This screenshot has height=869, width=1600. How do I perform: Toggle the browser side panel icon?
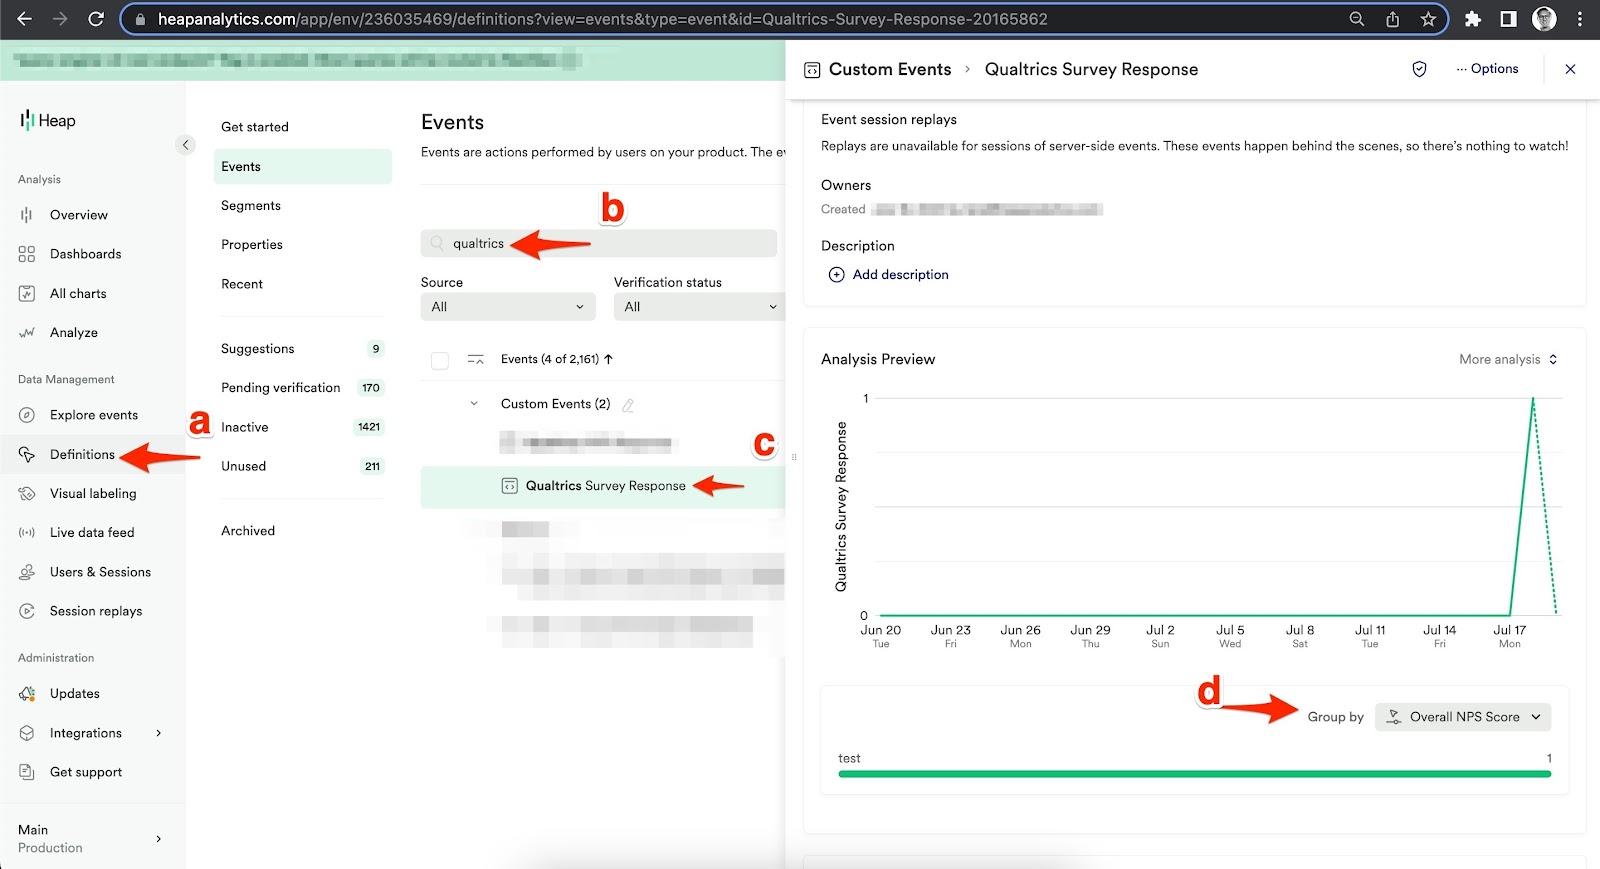[1509, 19]
